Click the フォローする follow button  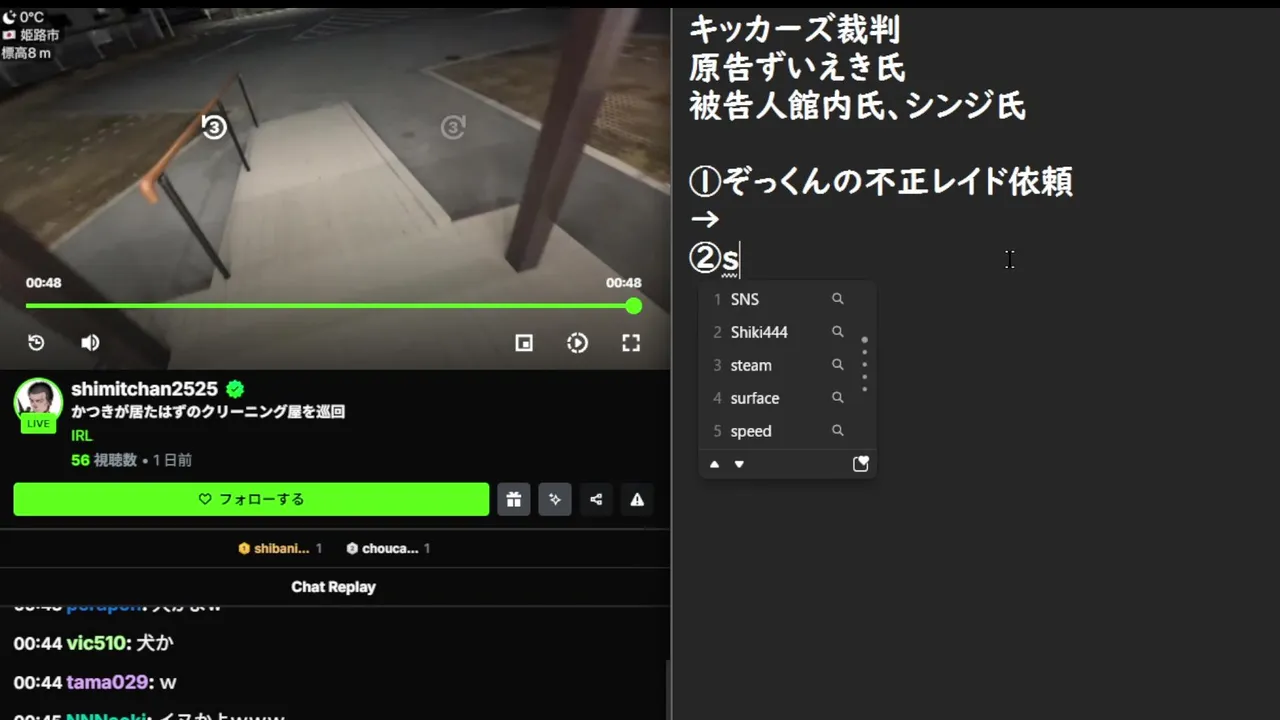pos(251,499)
